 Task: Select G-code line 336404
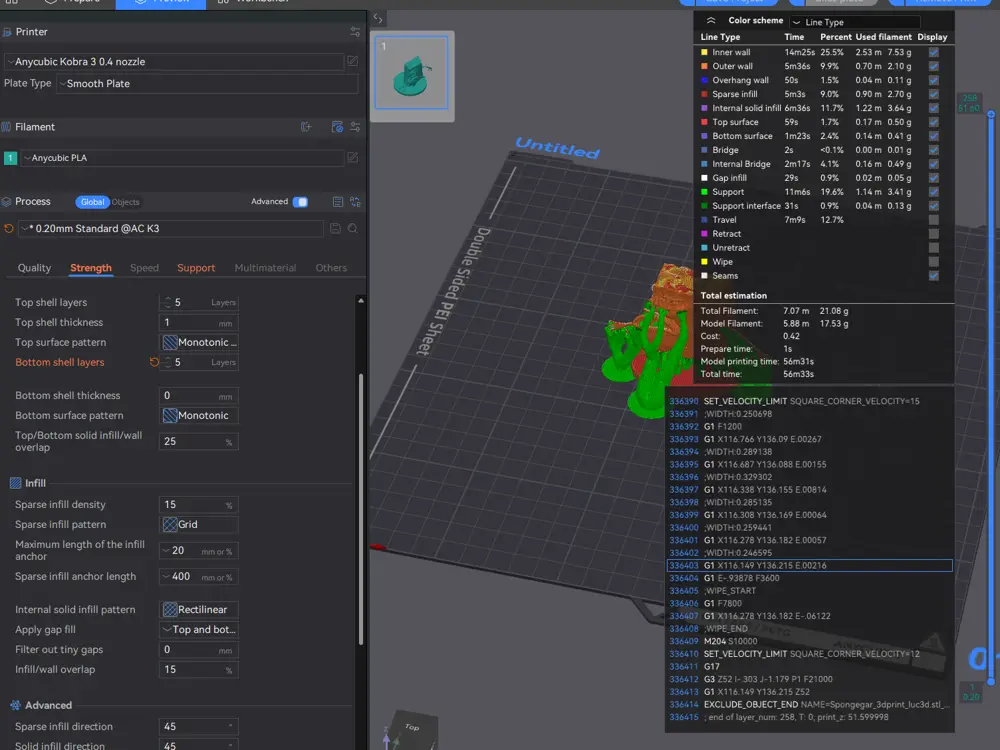coord(810,578)
